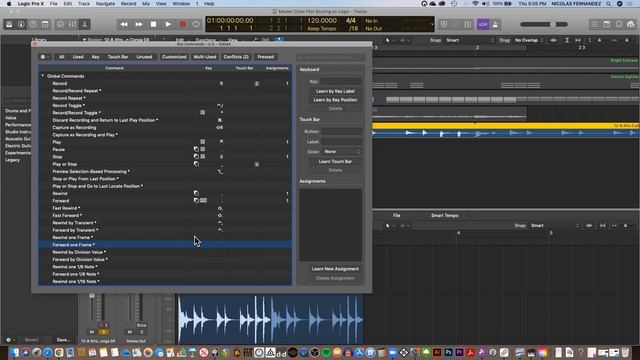Image resolution: width=640 pixels, height=360 pixels.
Task: Toggle the Inspector button in control bar
Action: pyautogui.click(x=21, y=24)
